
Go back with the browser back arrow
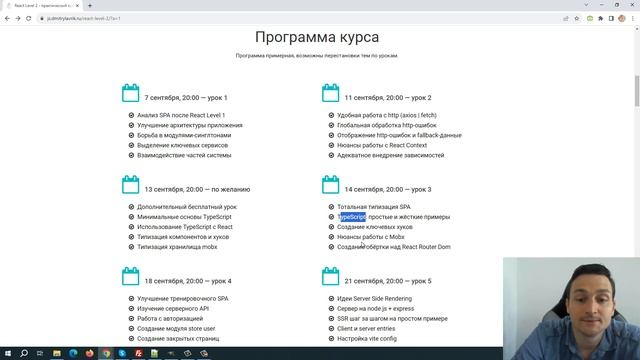pyautogui.click(x=7, y=18)
